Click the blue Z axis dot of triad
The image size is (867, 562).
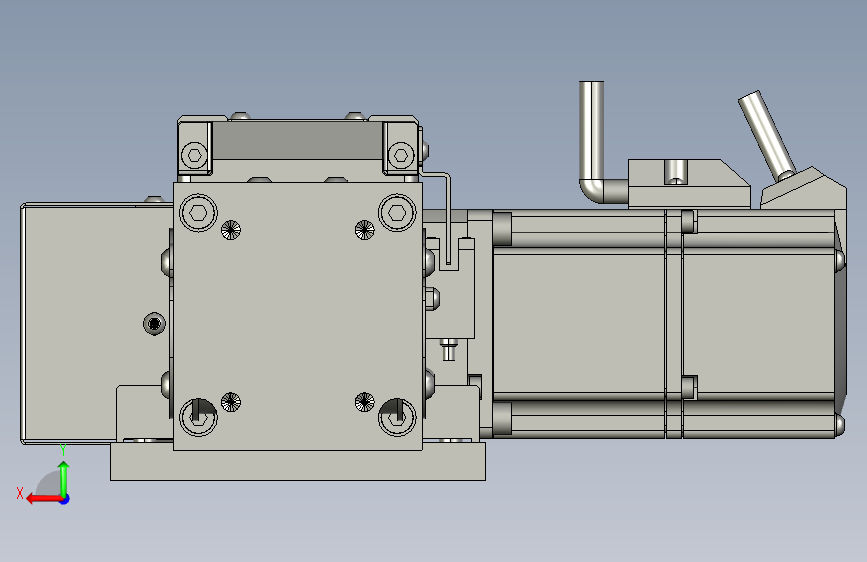pyautogui.click(x=65, y=499)
